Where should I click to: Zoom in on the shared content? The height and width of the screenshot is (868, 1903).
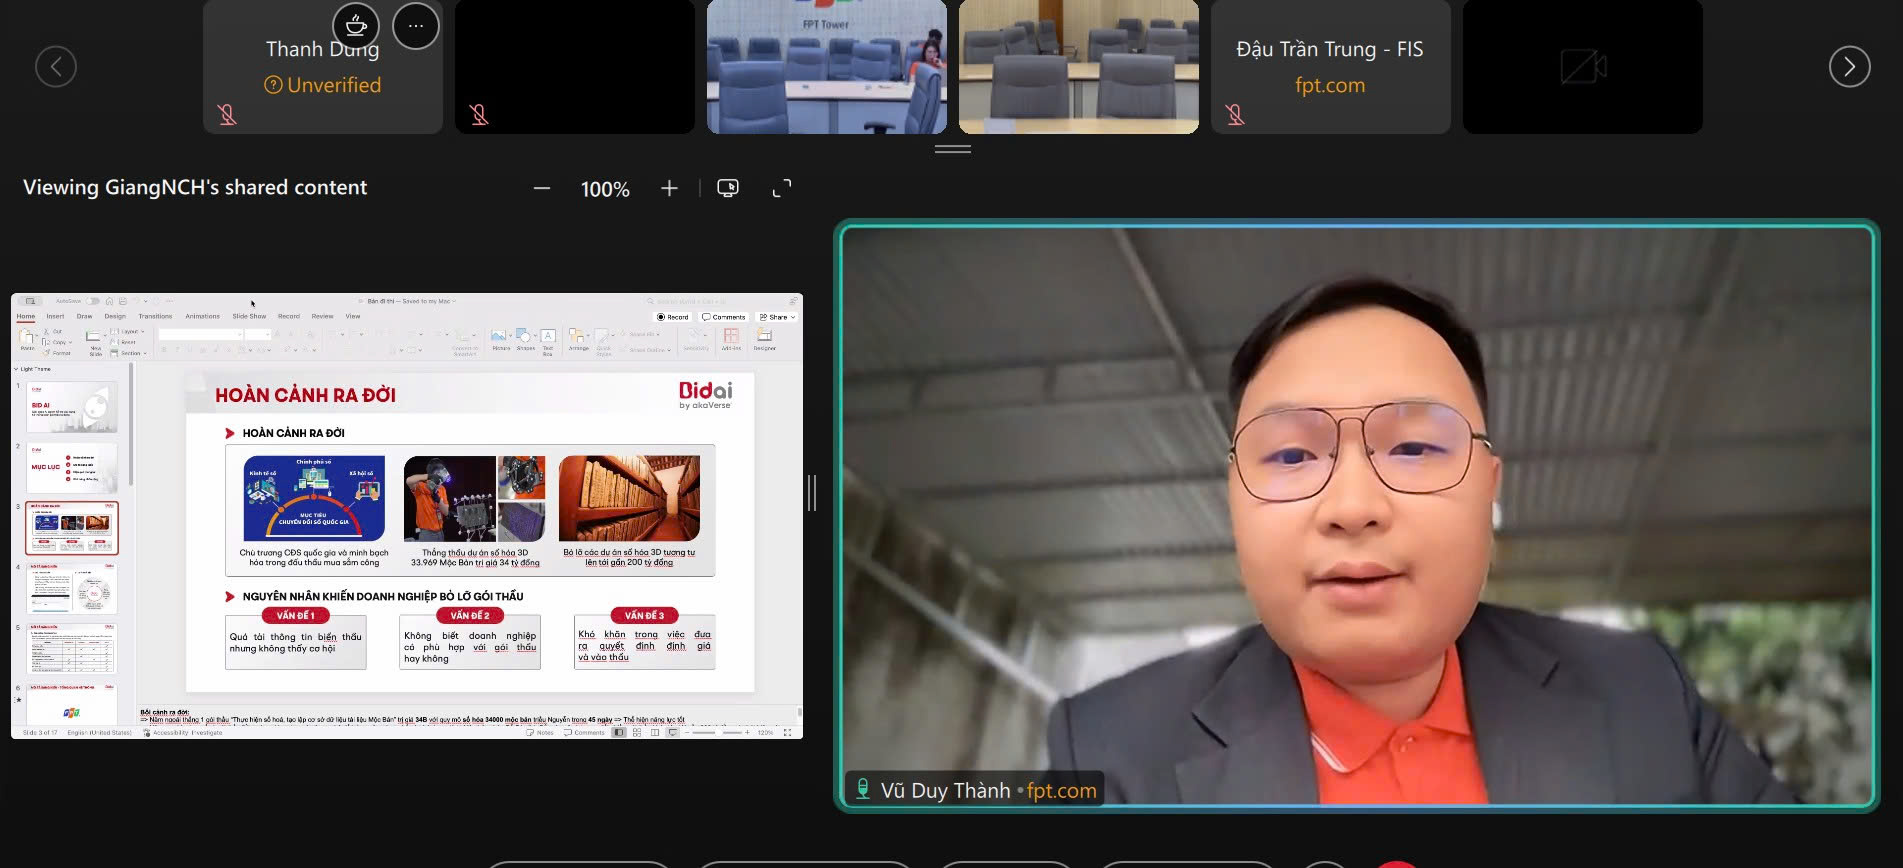pos(669,189)
